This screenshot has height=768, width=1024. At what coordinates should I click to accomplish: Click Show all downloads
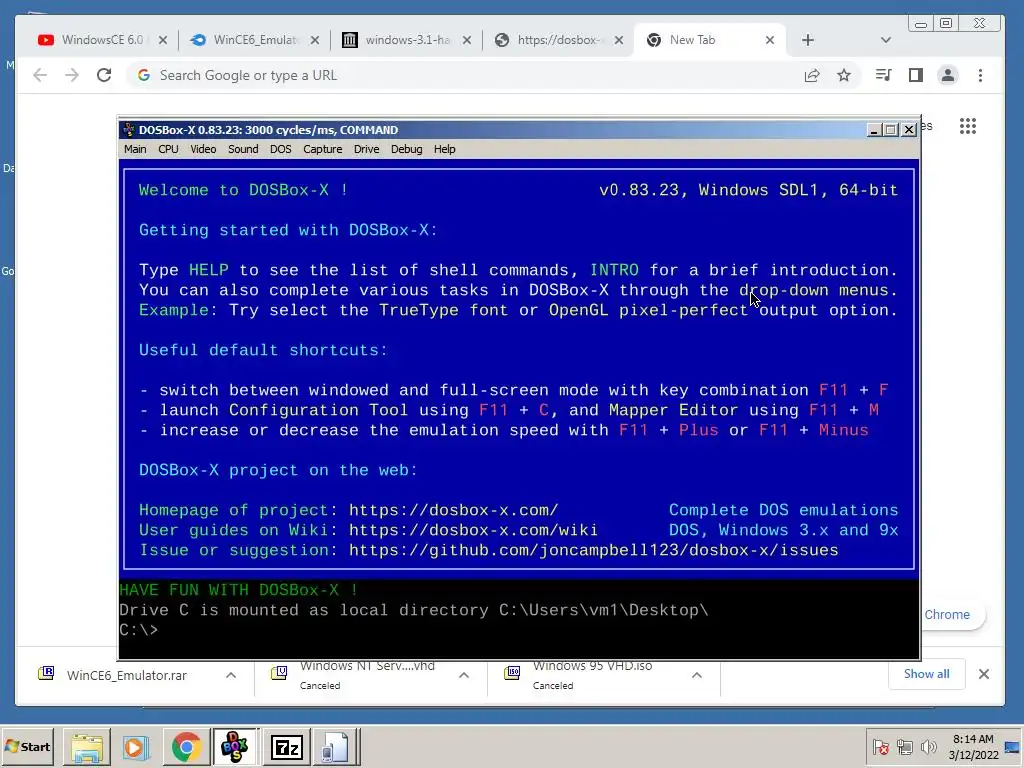pyautogui.click(x=926, y=674)
